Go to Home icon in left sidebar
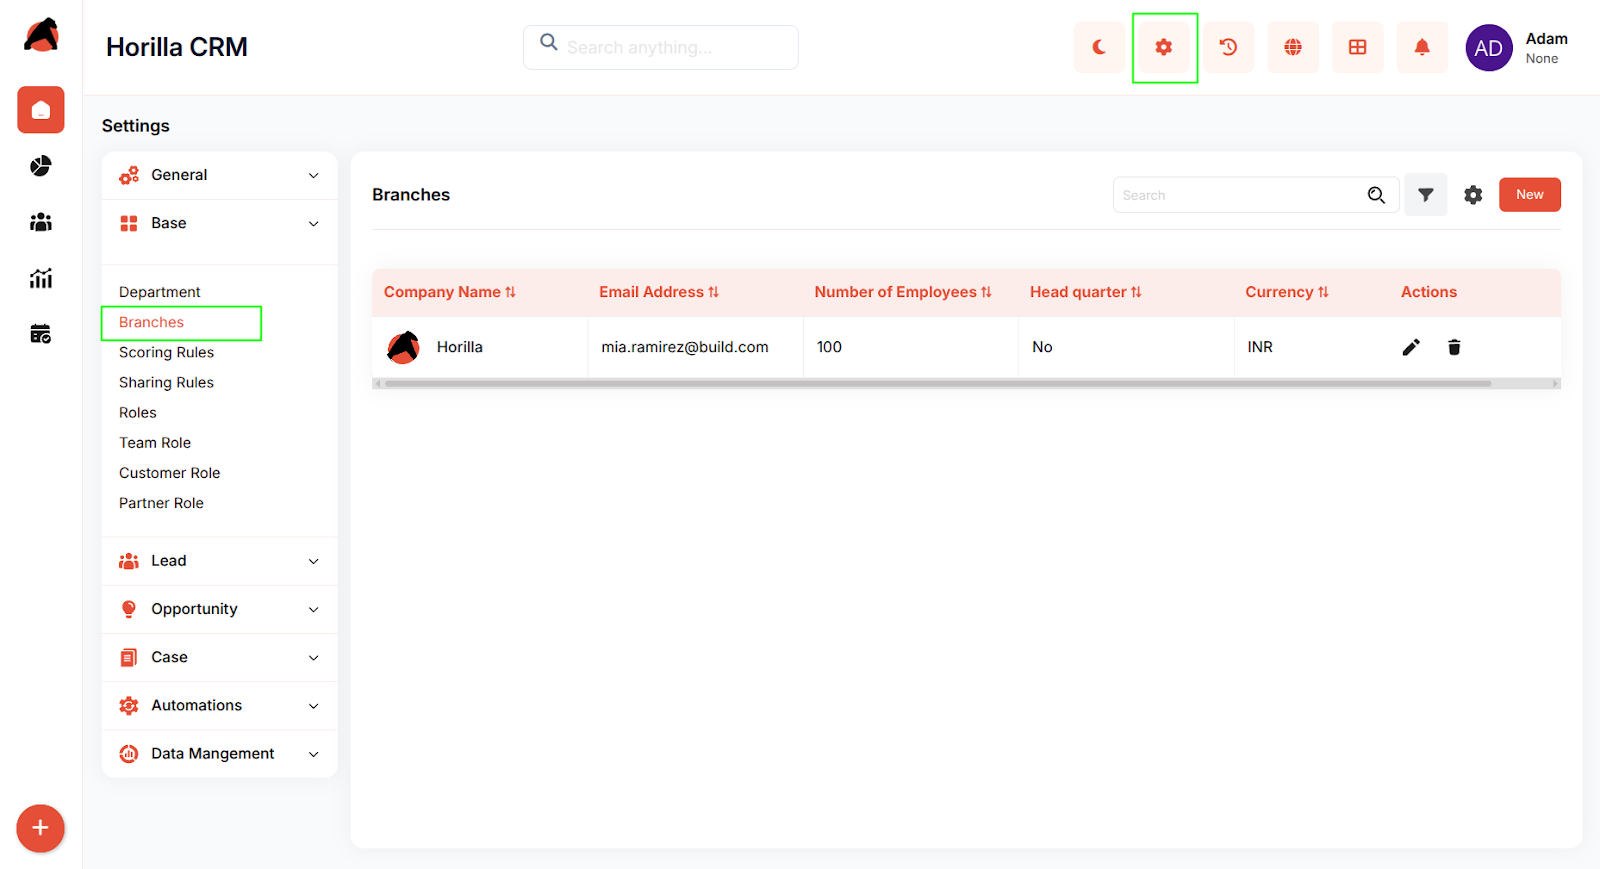The image size is (1600, 869). pos(41,110)
